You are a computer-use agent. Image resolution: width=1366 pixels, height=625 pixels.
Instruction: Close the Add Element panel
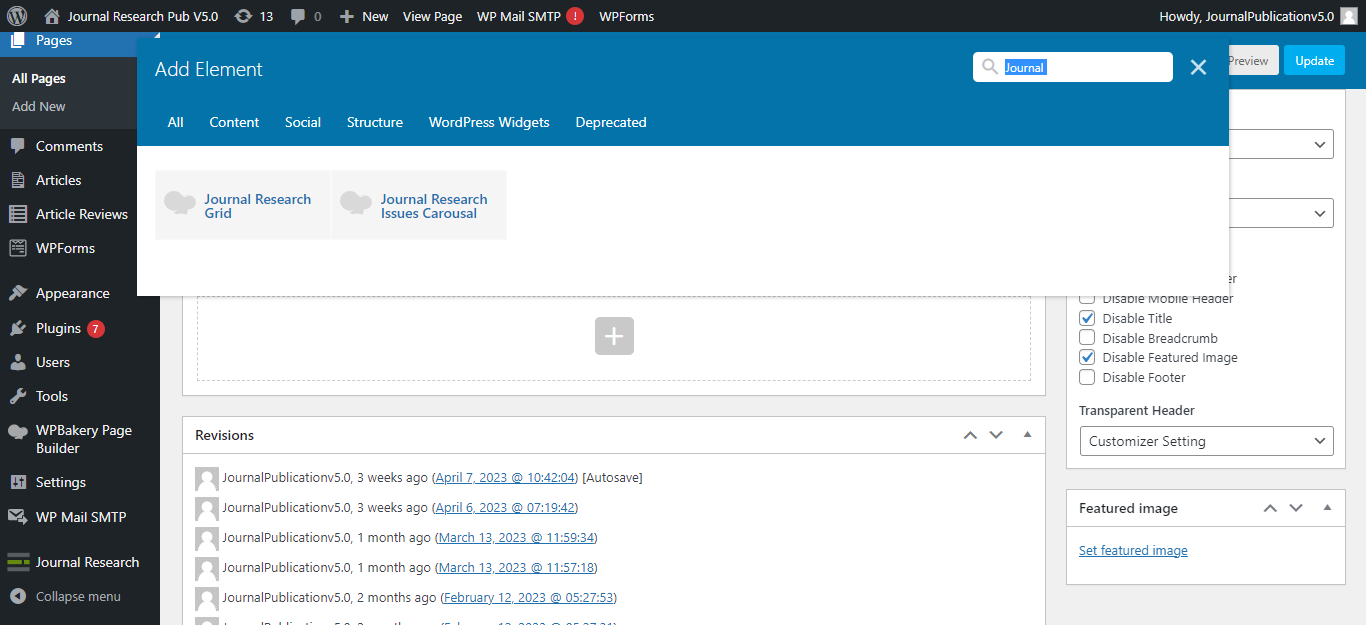point(1198,67)
